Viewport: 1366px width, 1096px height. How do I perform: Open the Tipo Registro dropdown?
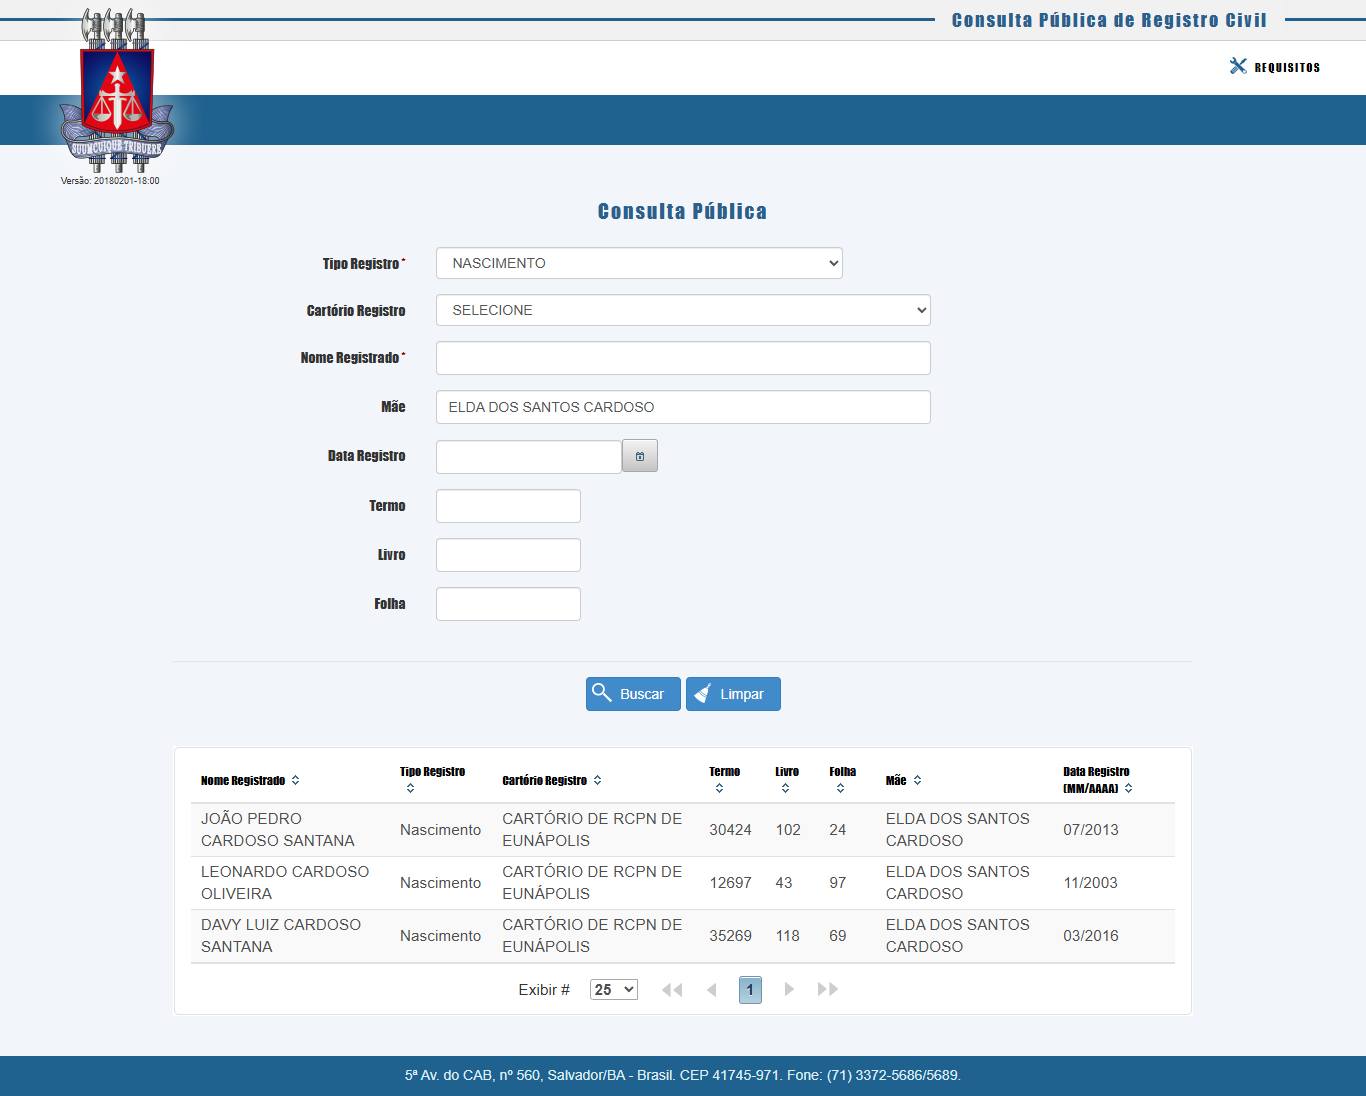point(639,263)
